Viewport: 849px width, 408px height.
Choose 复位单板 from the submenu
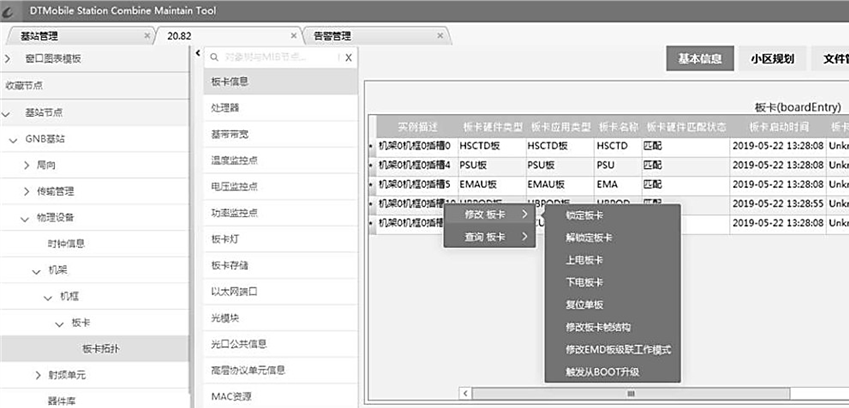(612, 305)
